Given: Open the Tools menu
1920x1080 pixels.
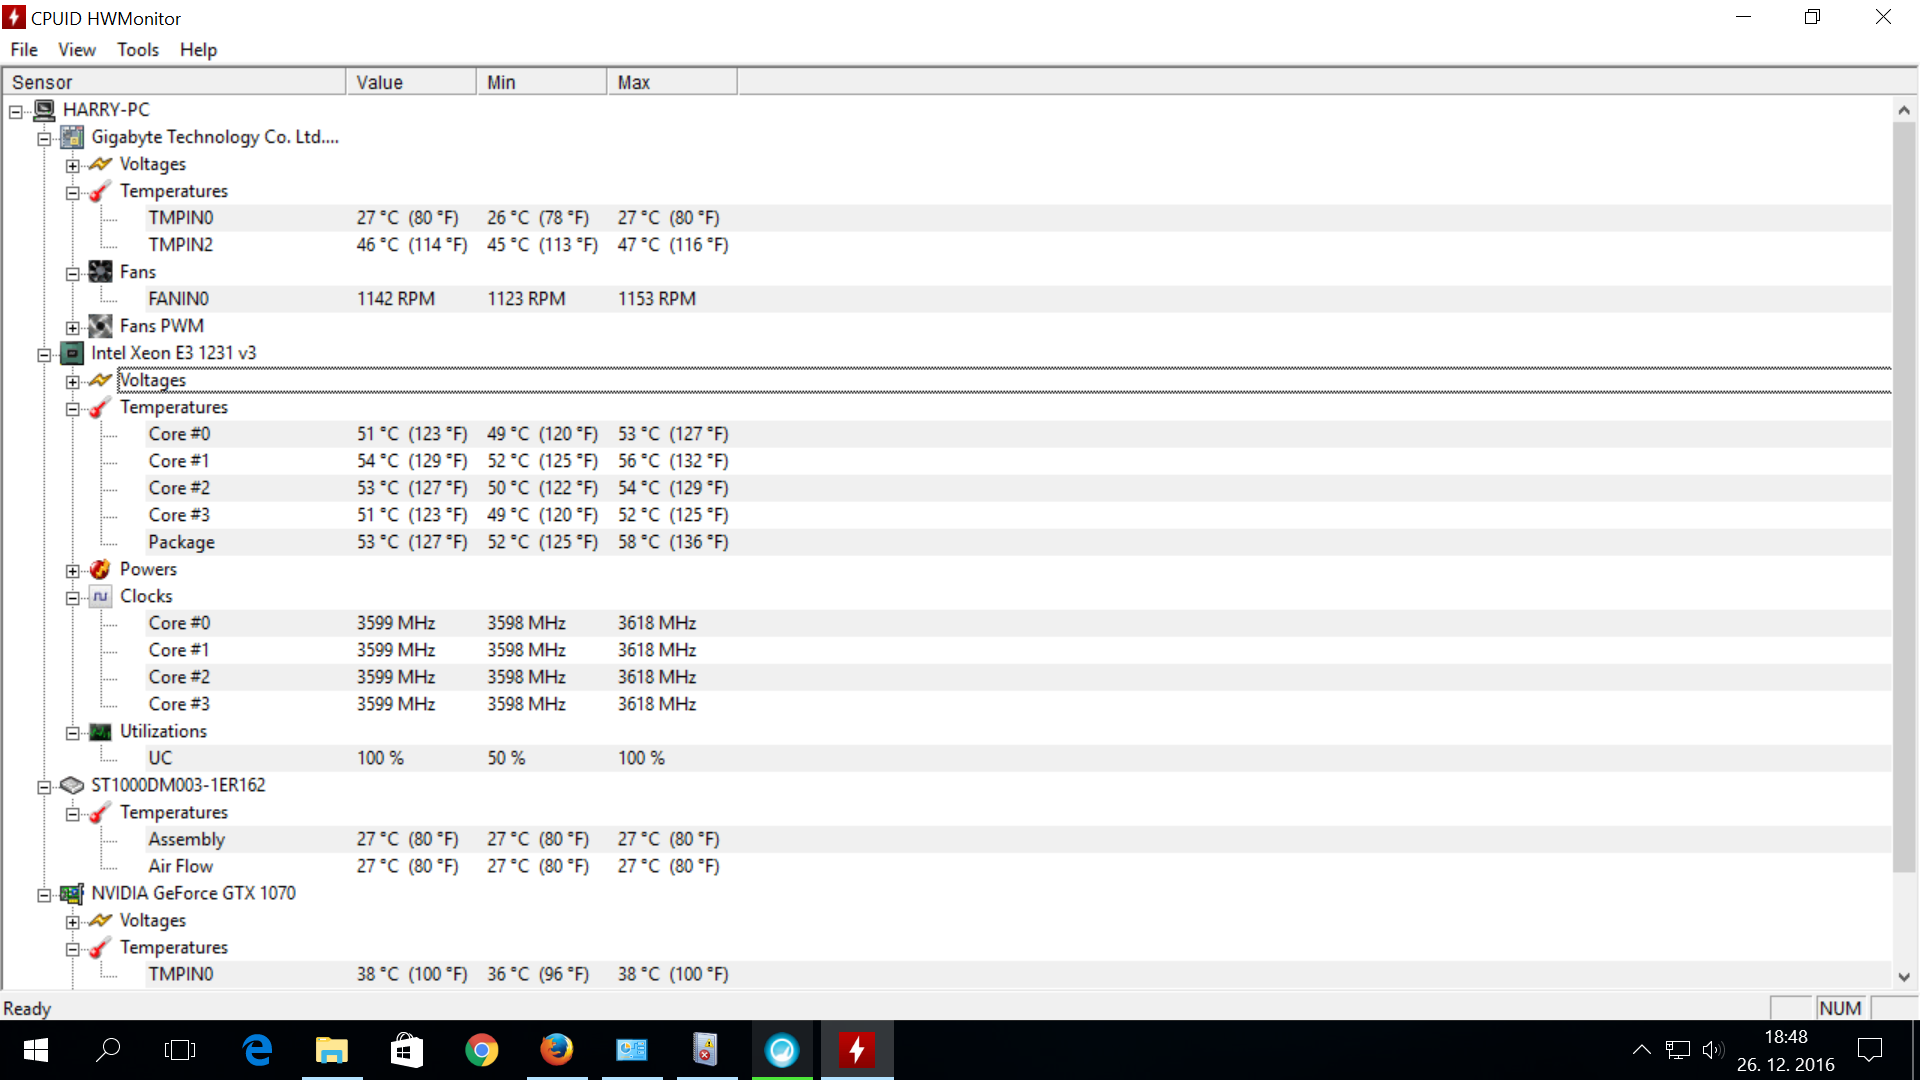Looking at the screenshot, I should [x=137, y=50].
